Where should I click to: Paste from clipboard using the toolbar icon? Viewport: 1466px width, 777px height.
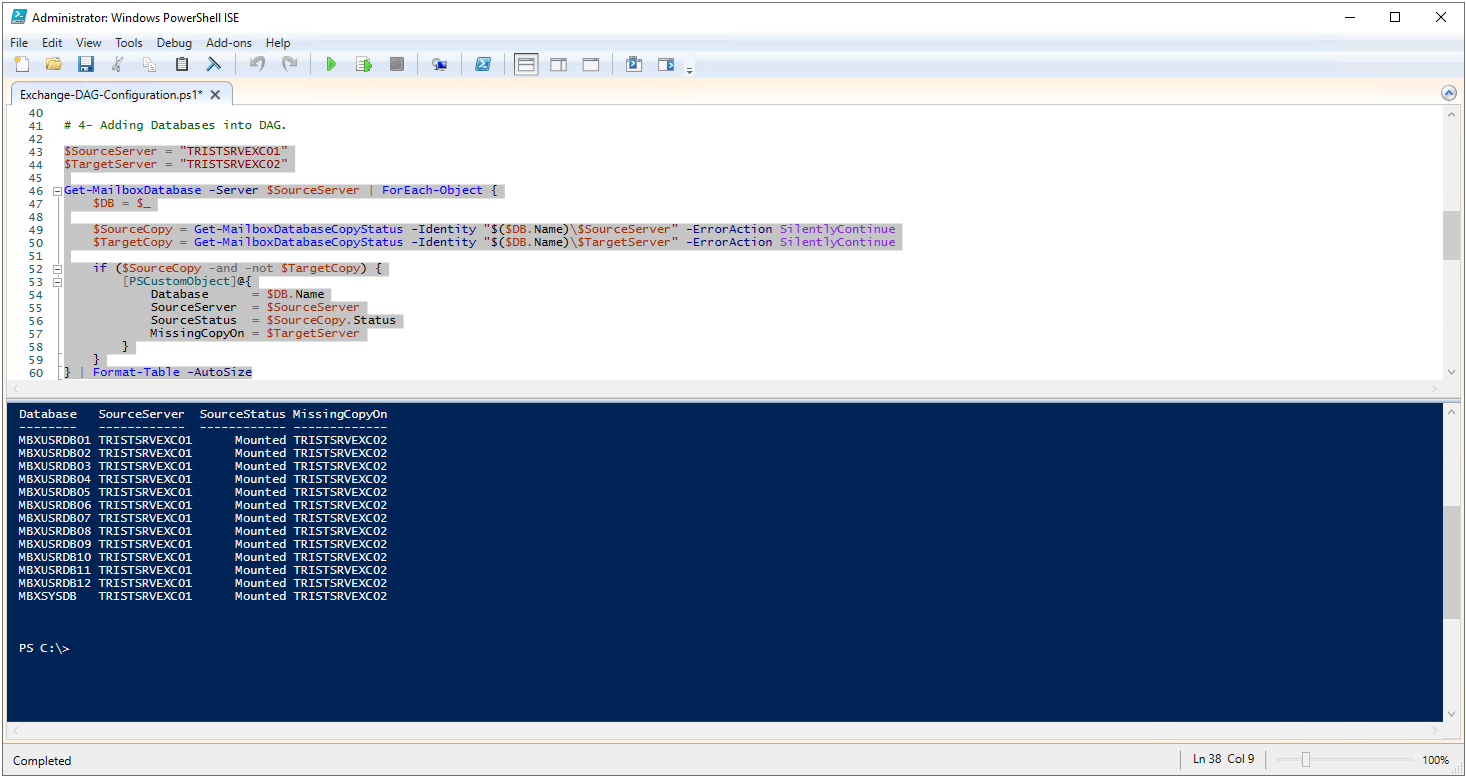coord(182,65)
